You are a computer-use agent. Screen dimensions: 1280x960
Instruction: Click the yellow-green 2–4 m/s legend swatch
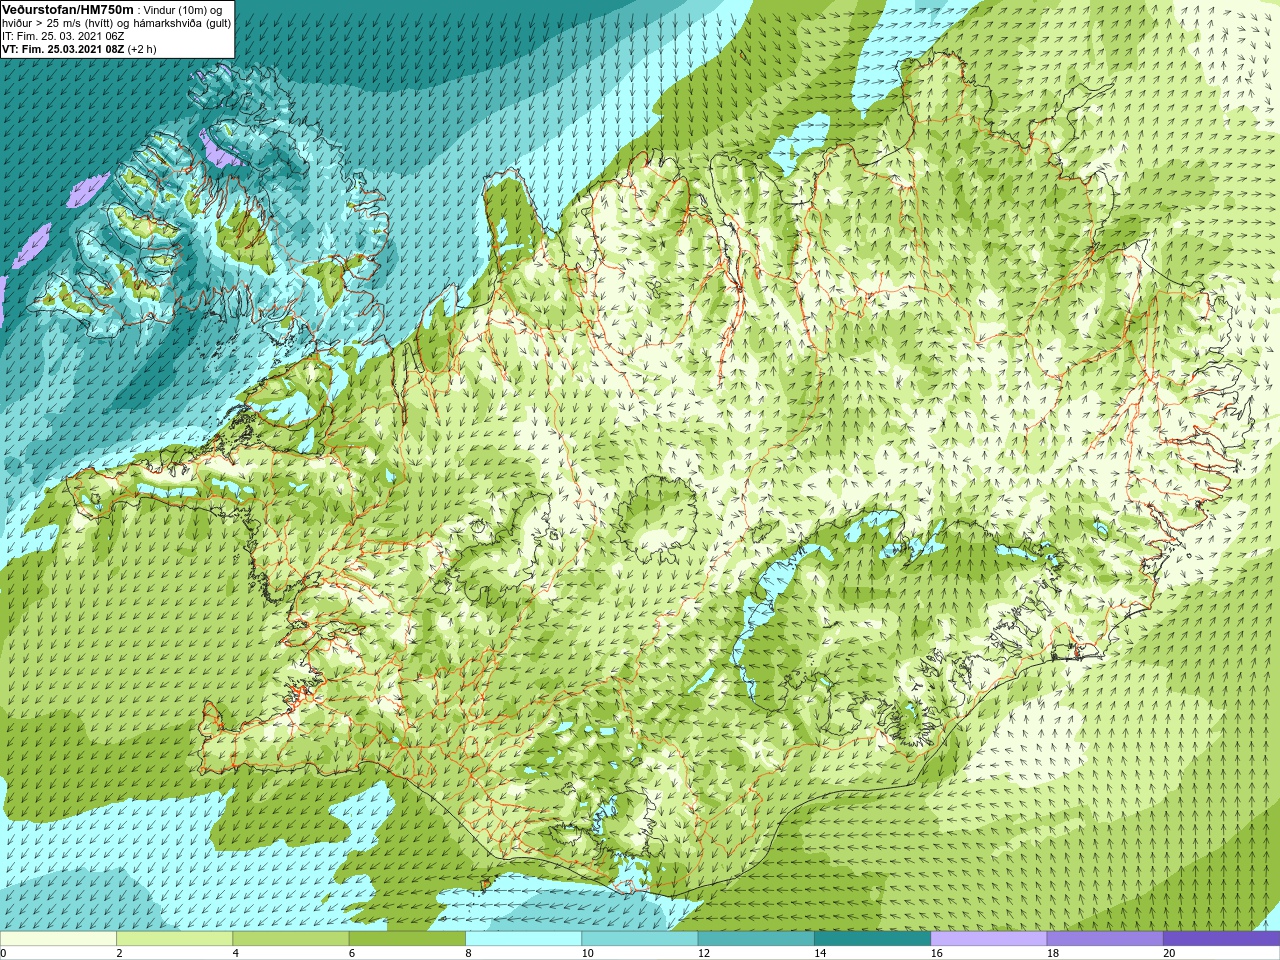[174, 939]
